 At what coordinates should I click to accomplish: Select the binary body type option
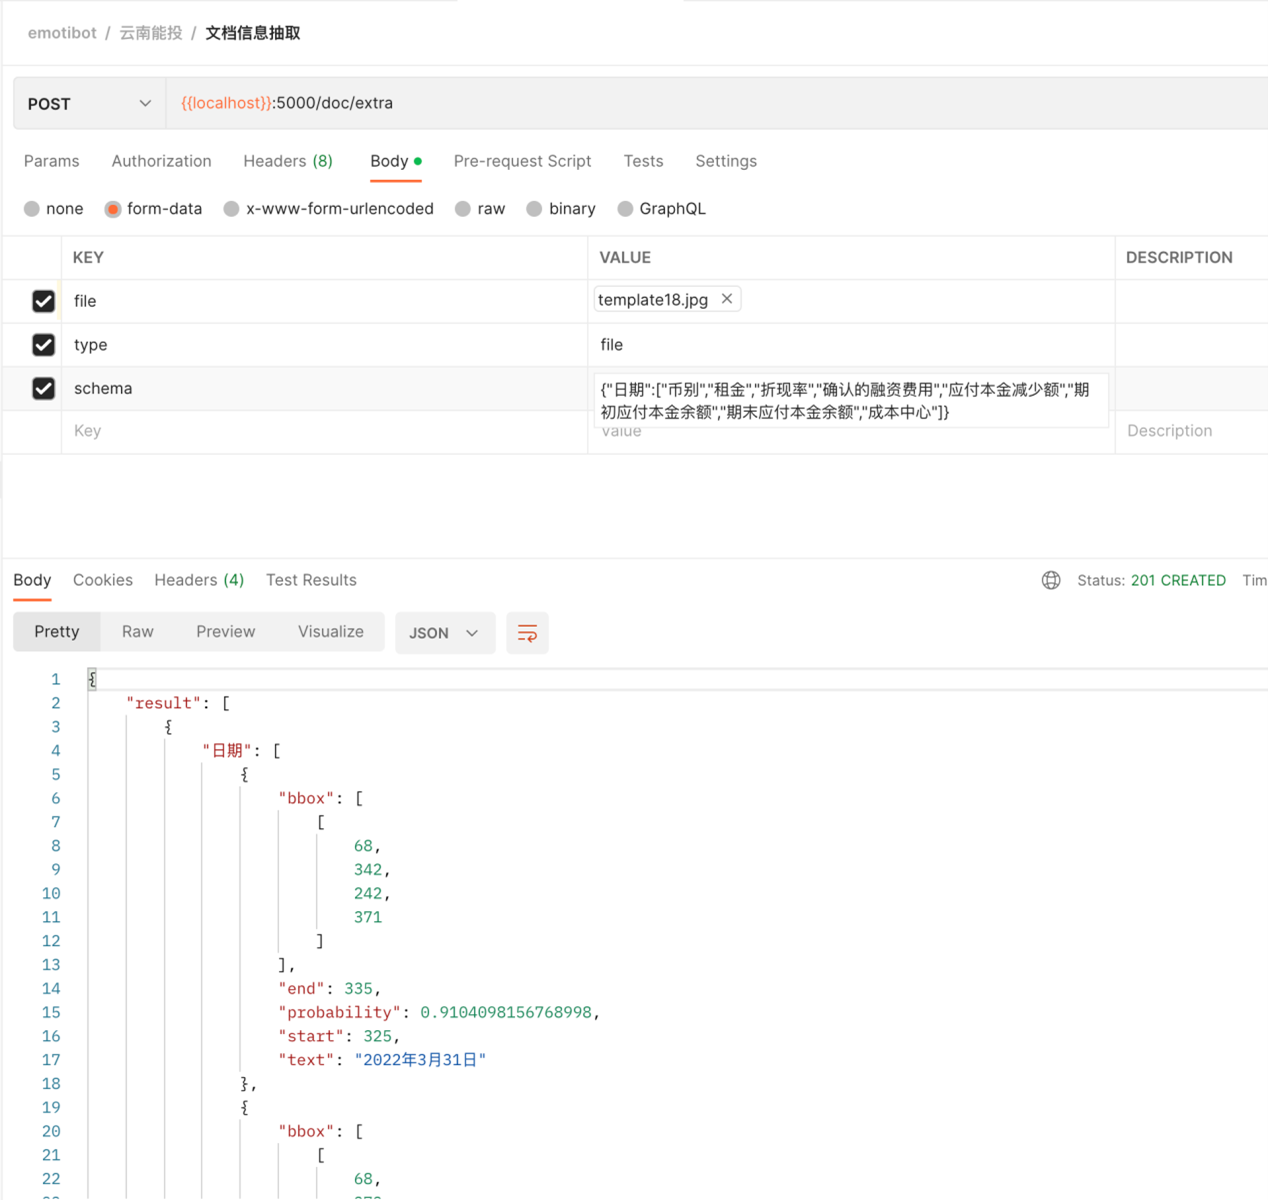pyautogui.click(x=560, y=208)
